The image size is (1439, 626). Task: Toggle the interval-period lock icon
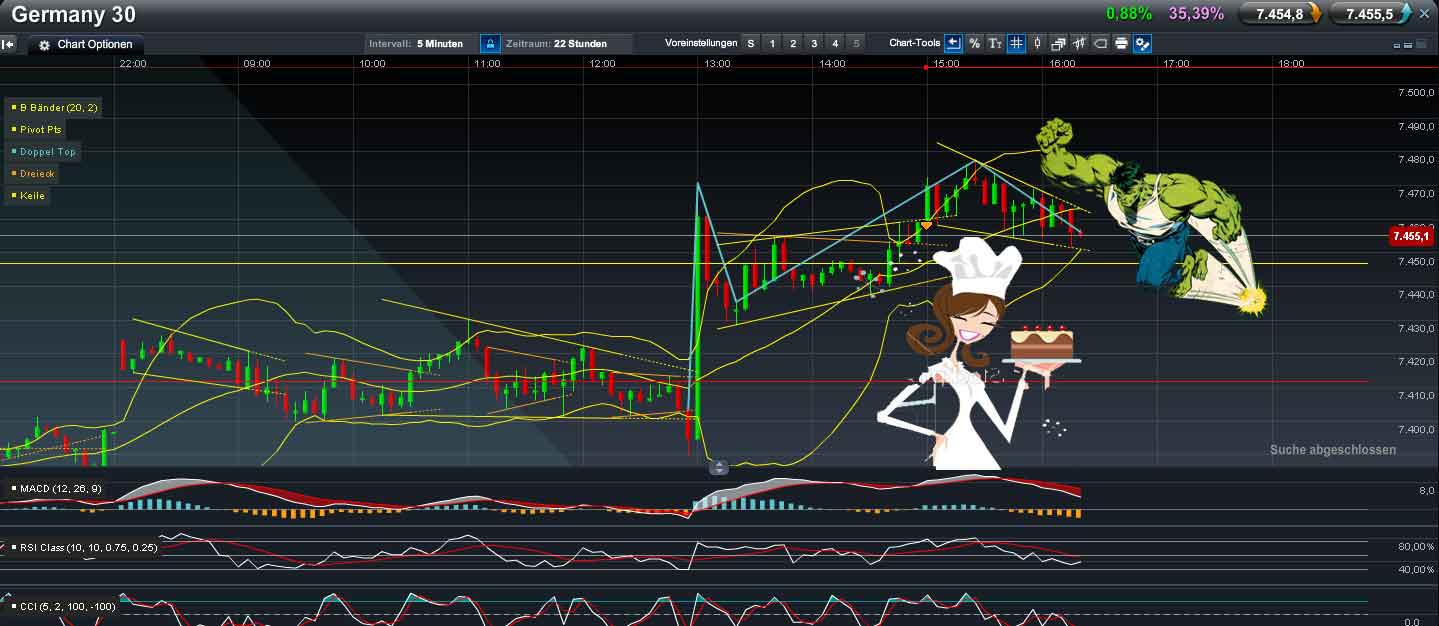point(490,44)
